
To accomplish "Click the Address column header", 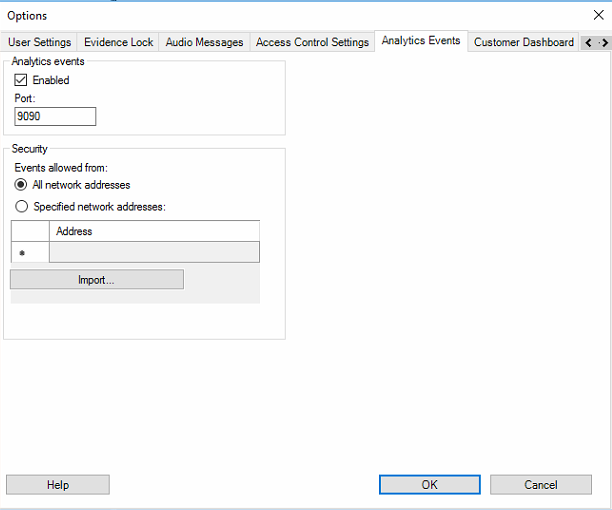I will pos(154,232).
